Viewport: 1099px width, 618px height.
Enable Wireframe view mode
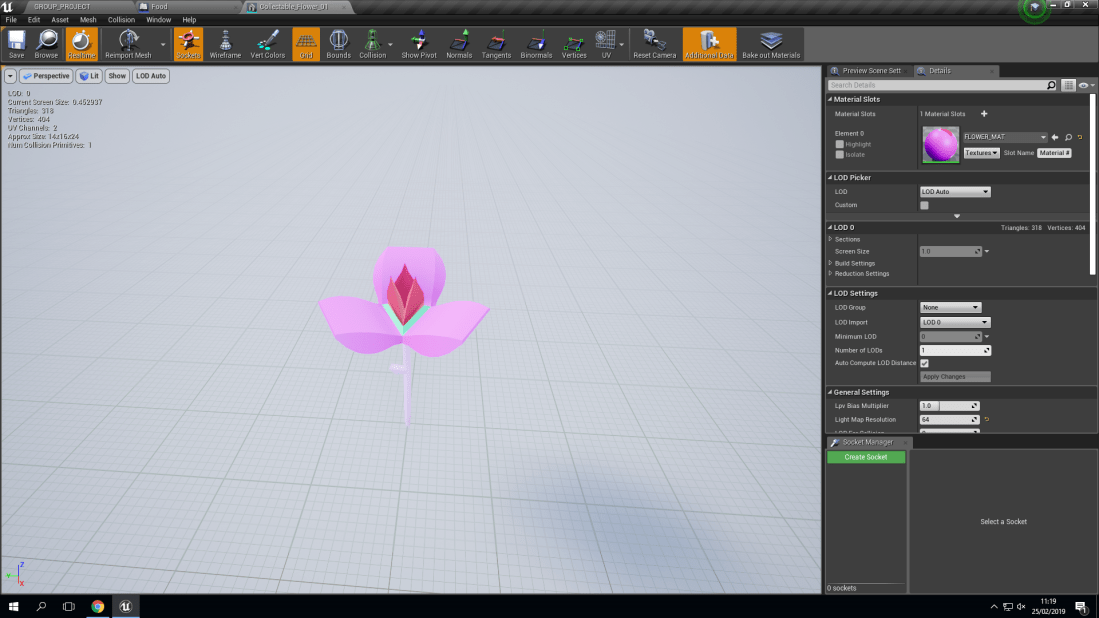click(x=224, y=43)
